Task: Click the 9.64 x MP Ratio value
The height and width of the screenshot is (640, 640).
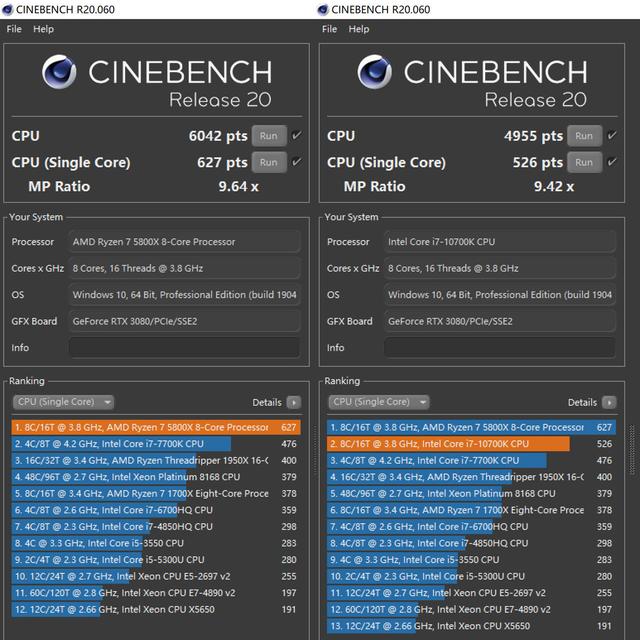Action: point(239,187)
